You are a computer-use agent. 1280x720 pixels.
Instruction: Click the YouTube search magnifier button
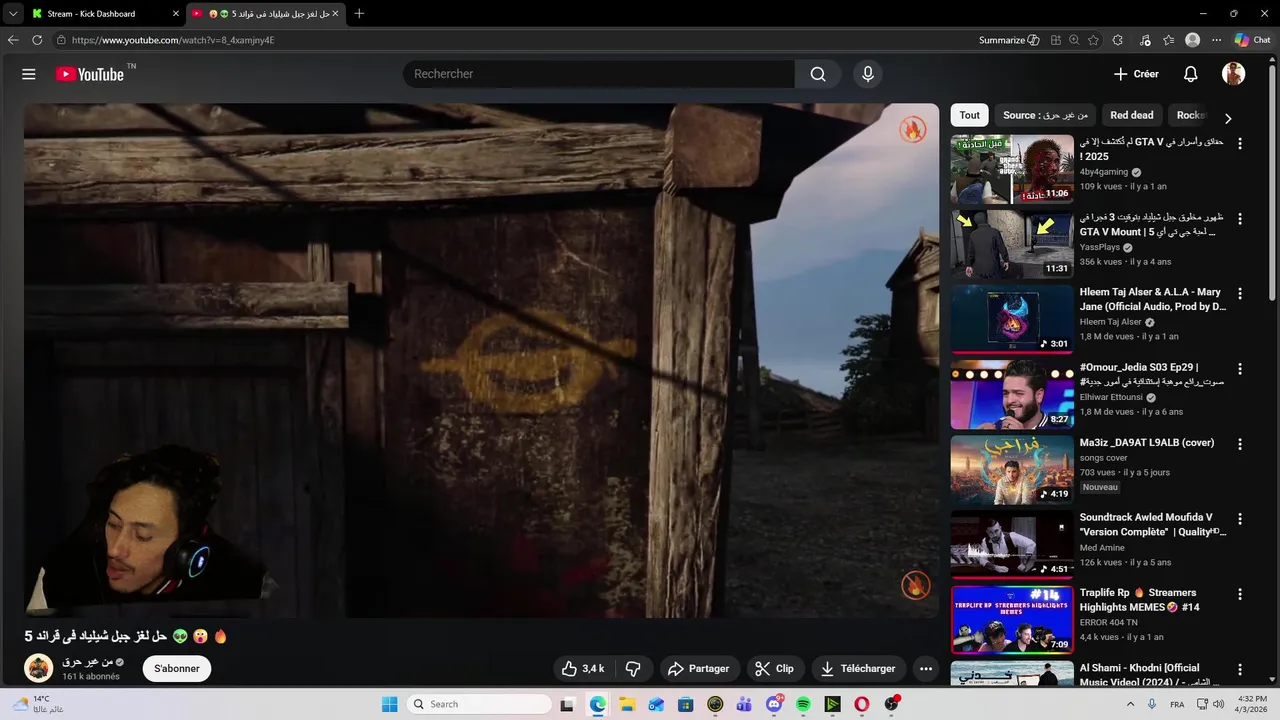click(x=818, y=74)
